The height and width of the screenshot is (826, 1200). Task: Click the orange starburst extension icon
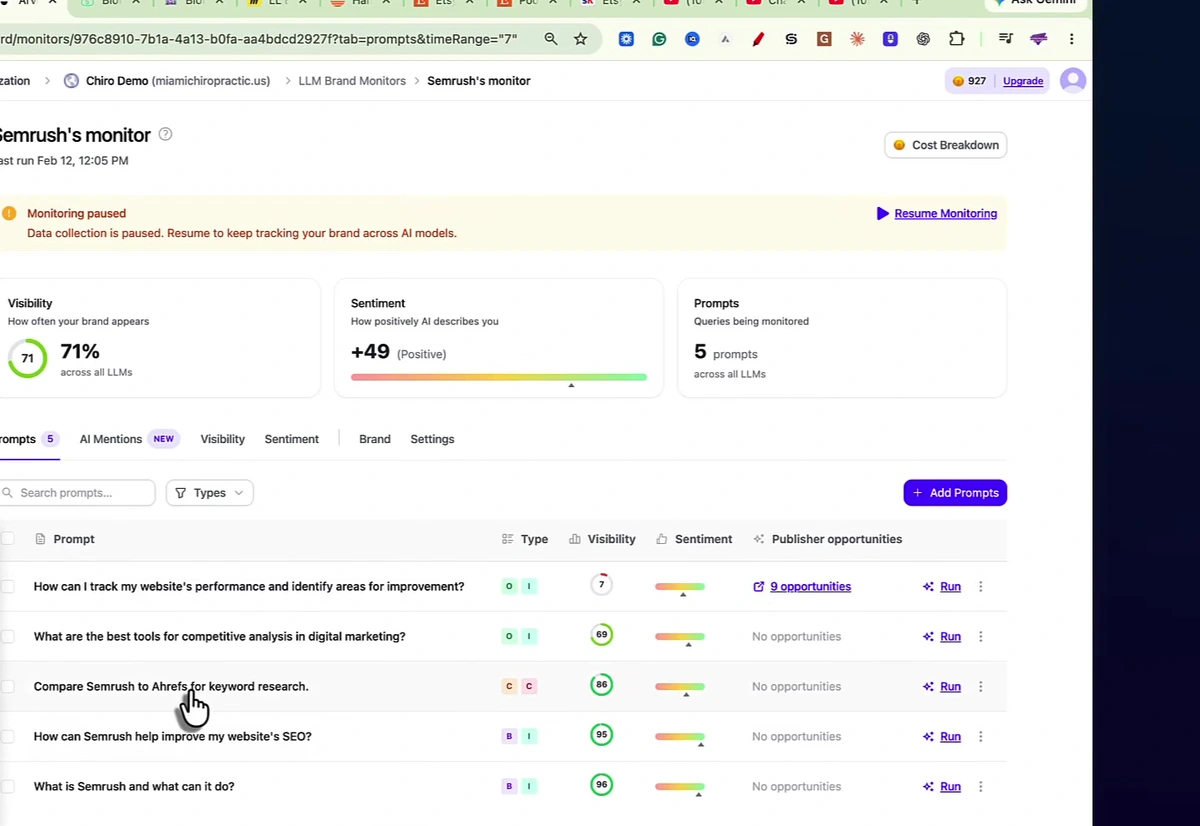pyautogui.click(x=857, y=39)
